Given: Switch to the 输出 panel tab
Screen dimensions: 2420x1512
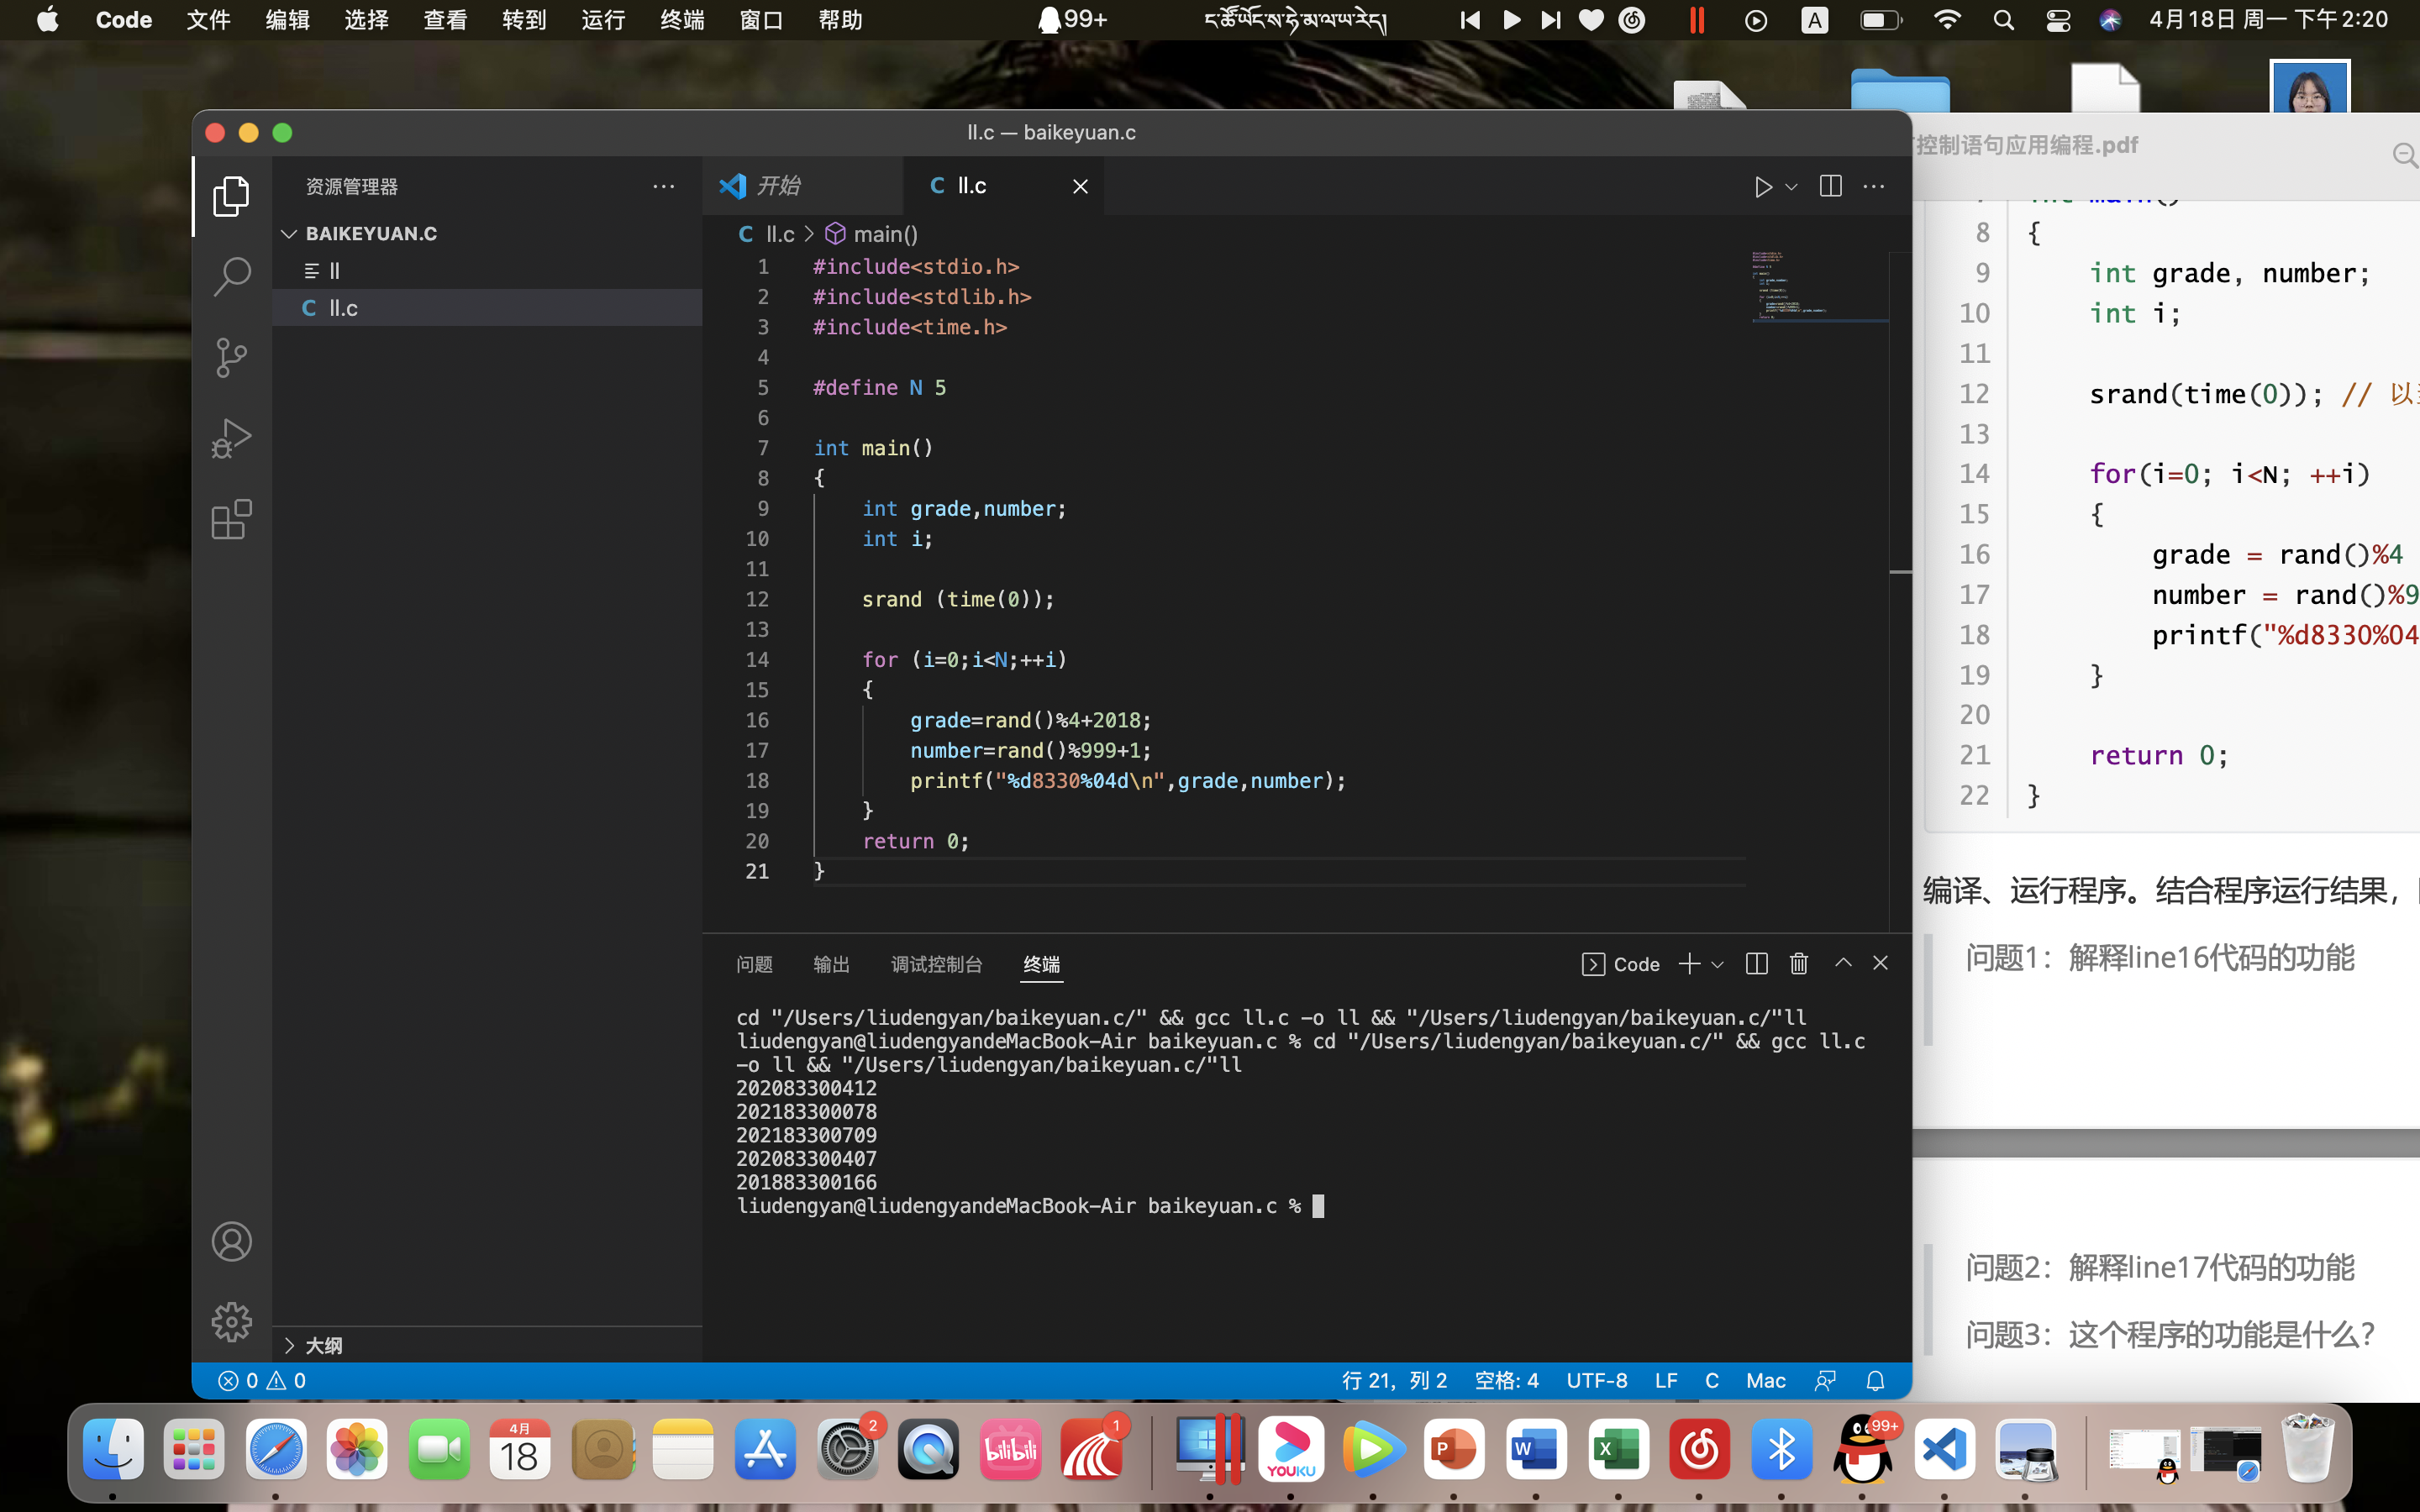Looking at the screenshot, I should coord(831,964).
